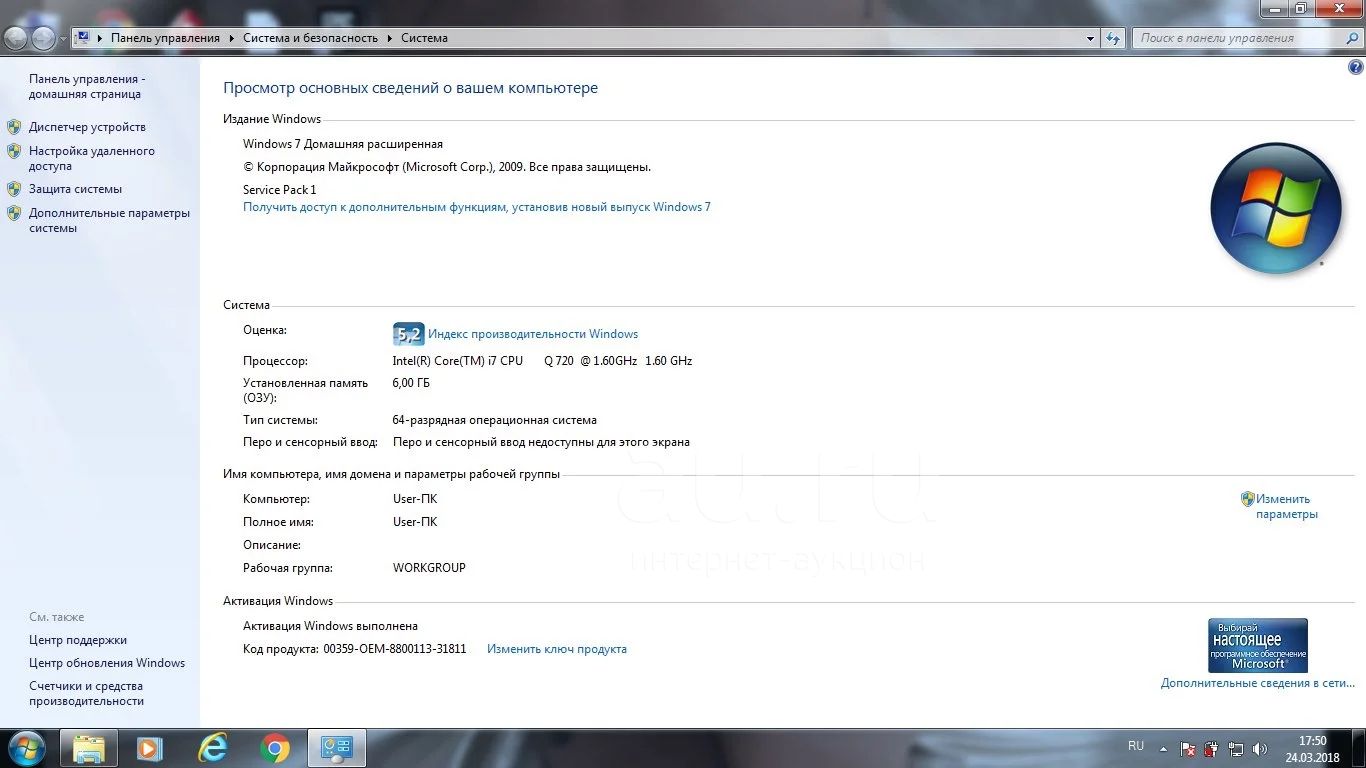Open Настройка удаленного доступа
1366x768 pixels.
[x=91, y=158]
